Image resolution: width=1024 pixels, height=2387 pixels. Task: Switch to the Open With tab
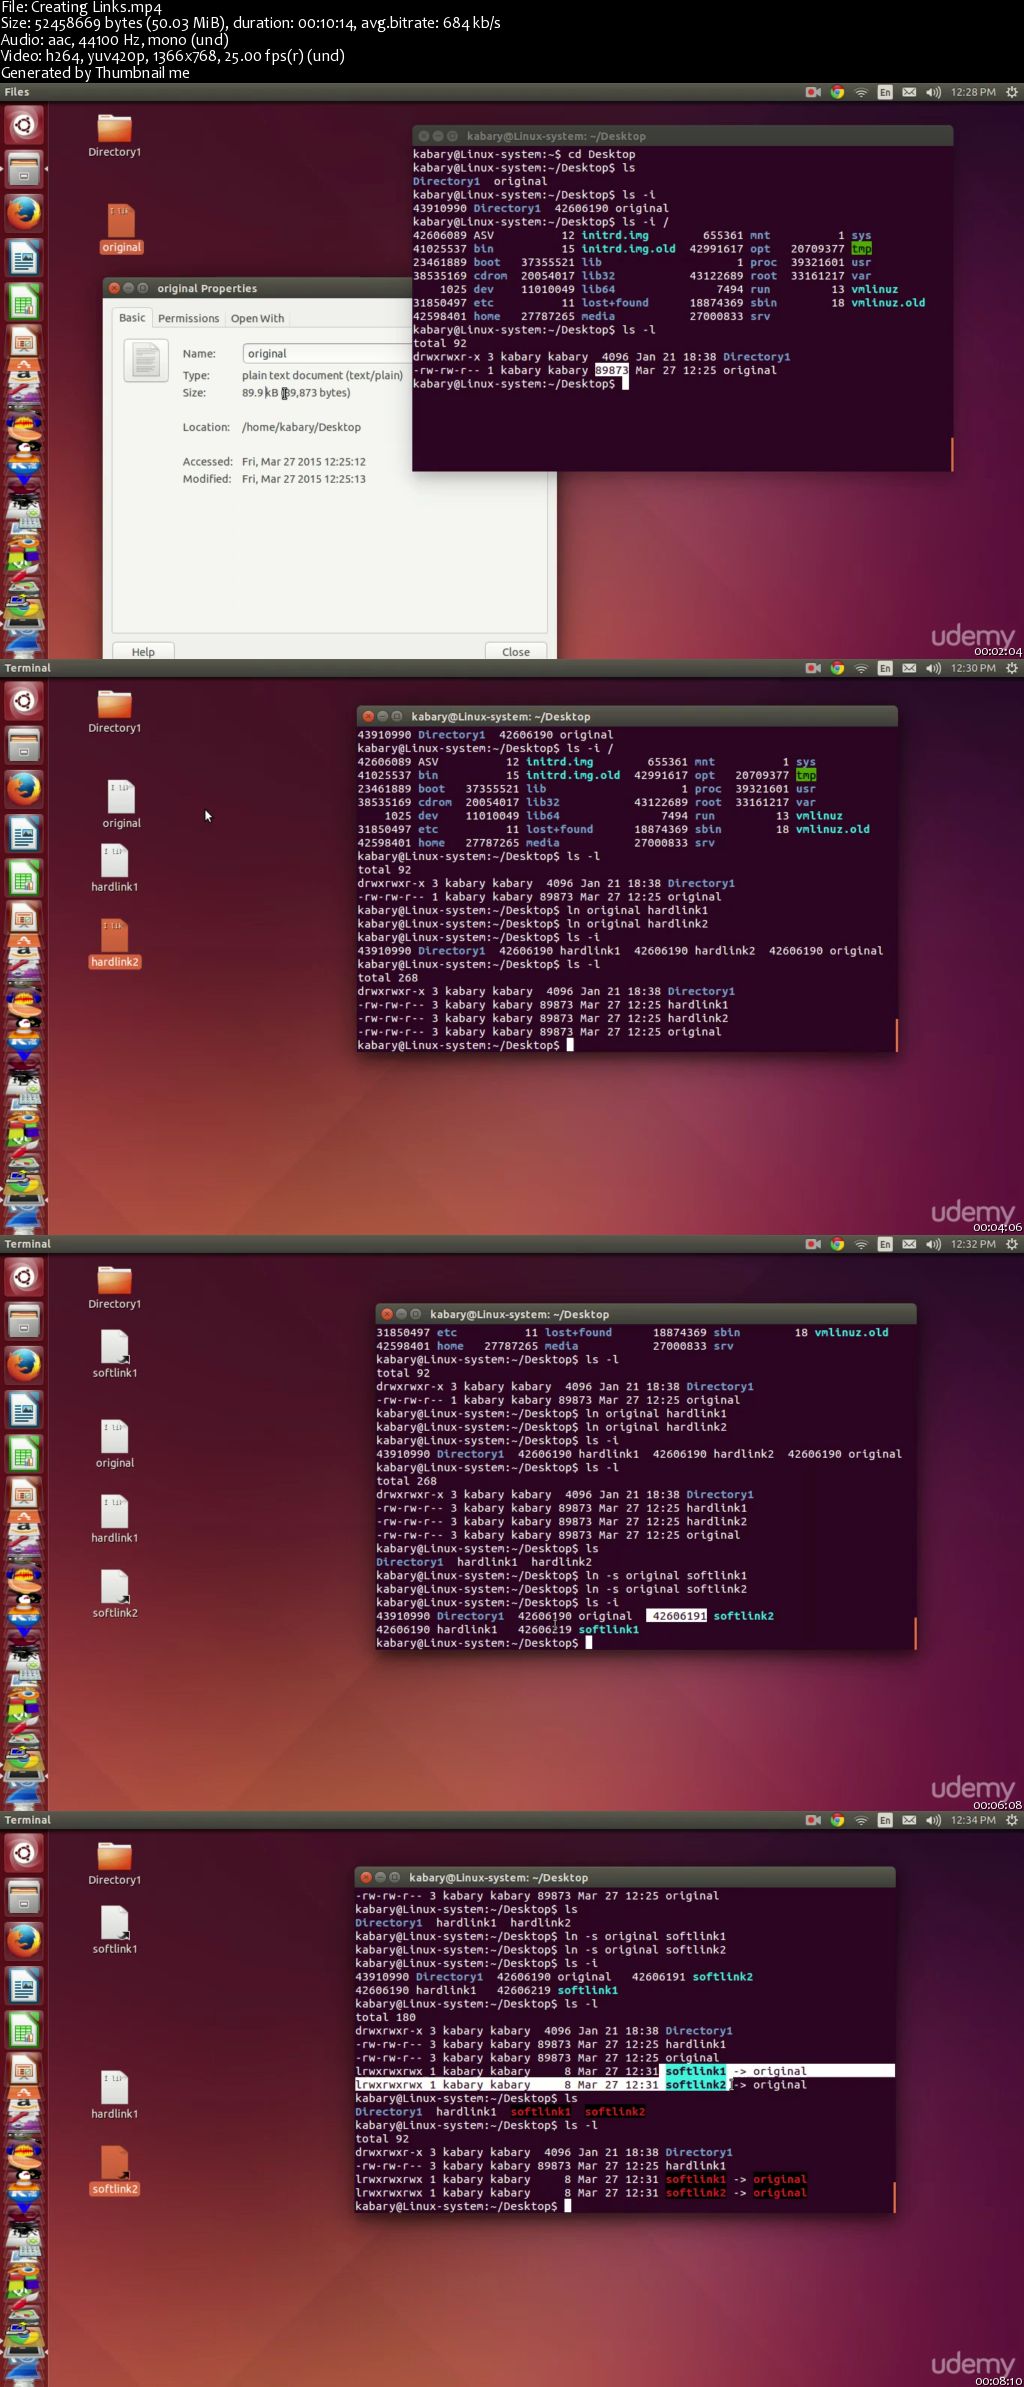(257, 318)
